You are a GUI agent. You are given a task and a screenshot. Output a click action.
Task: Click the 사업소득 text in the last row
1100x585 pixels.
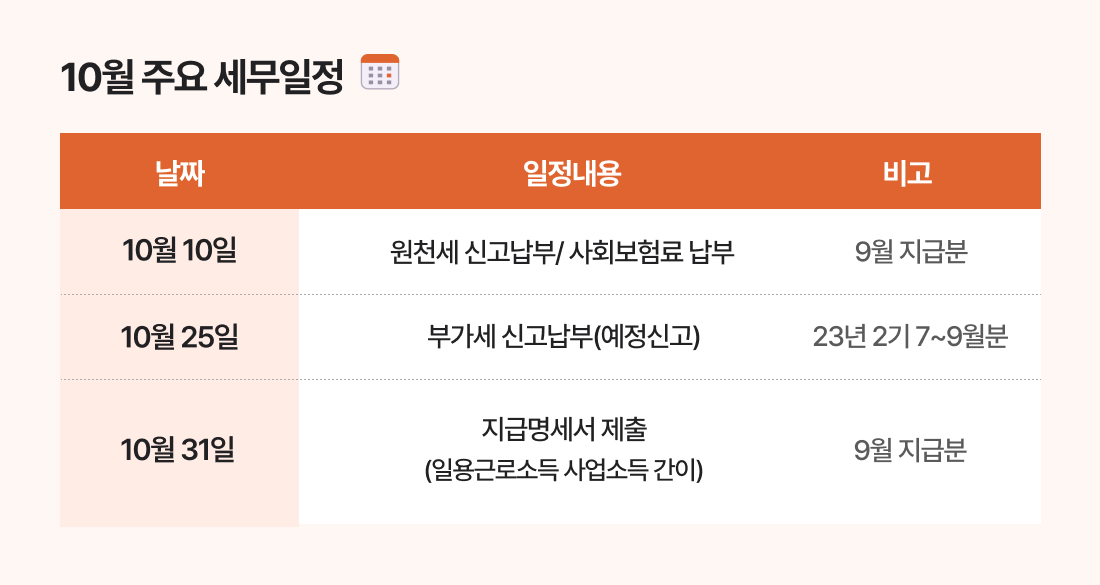coord(598,470)
